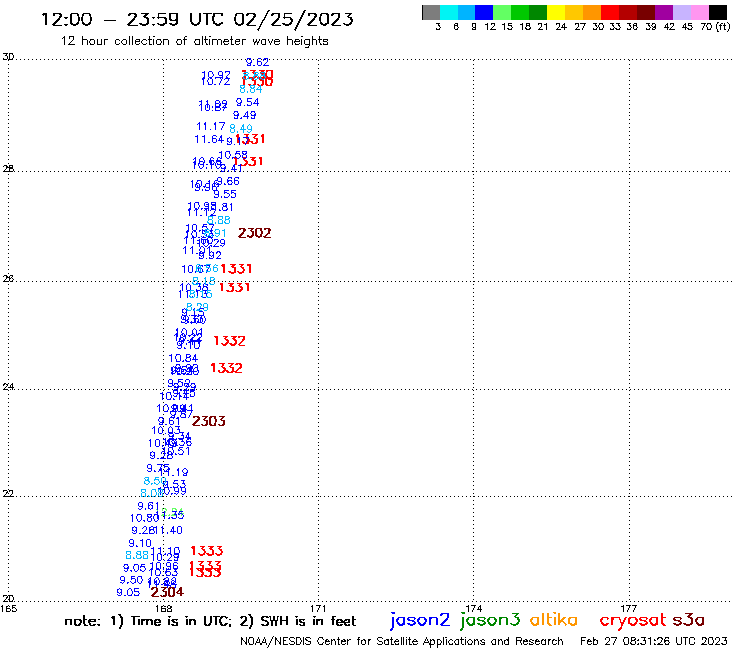Click the light blue value '8.49'

click(241, 128)
